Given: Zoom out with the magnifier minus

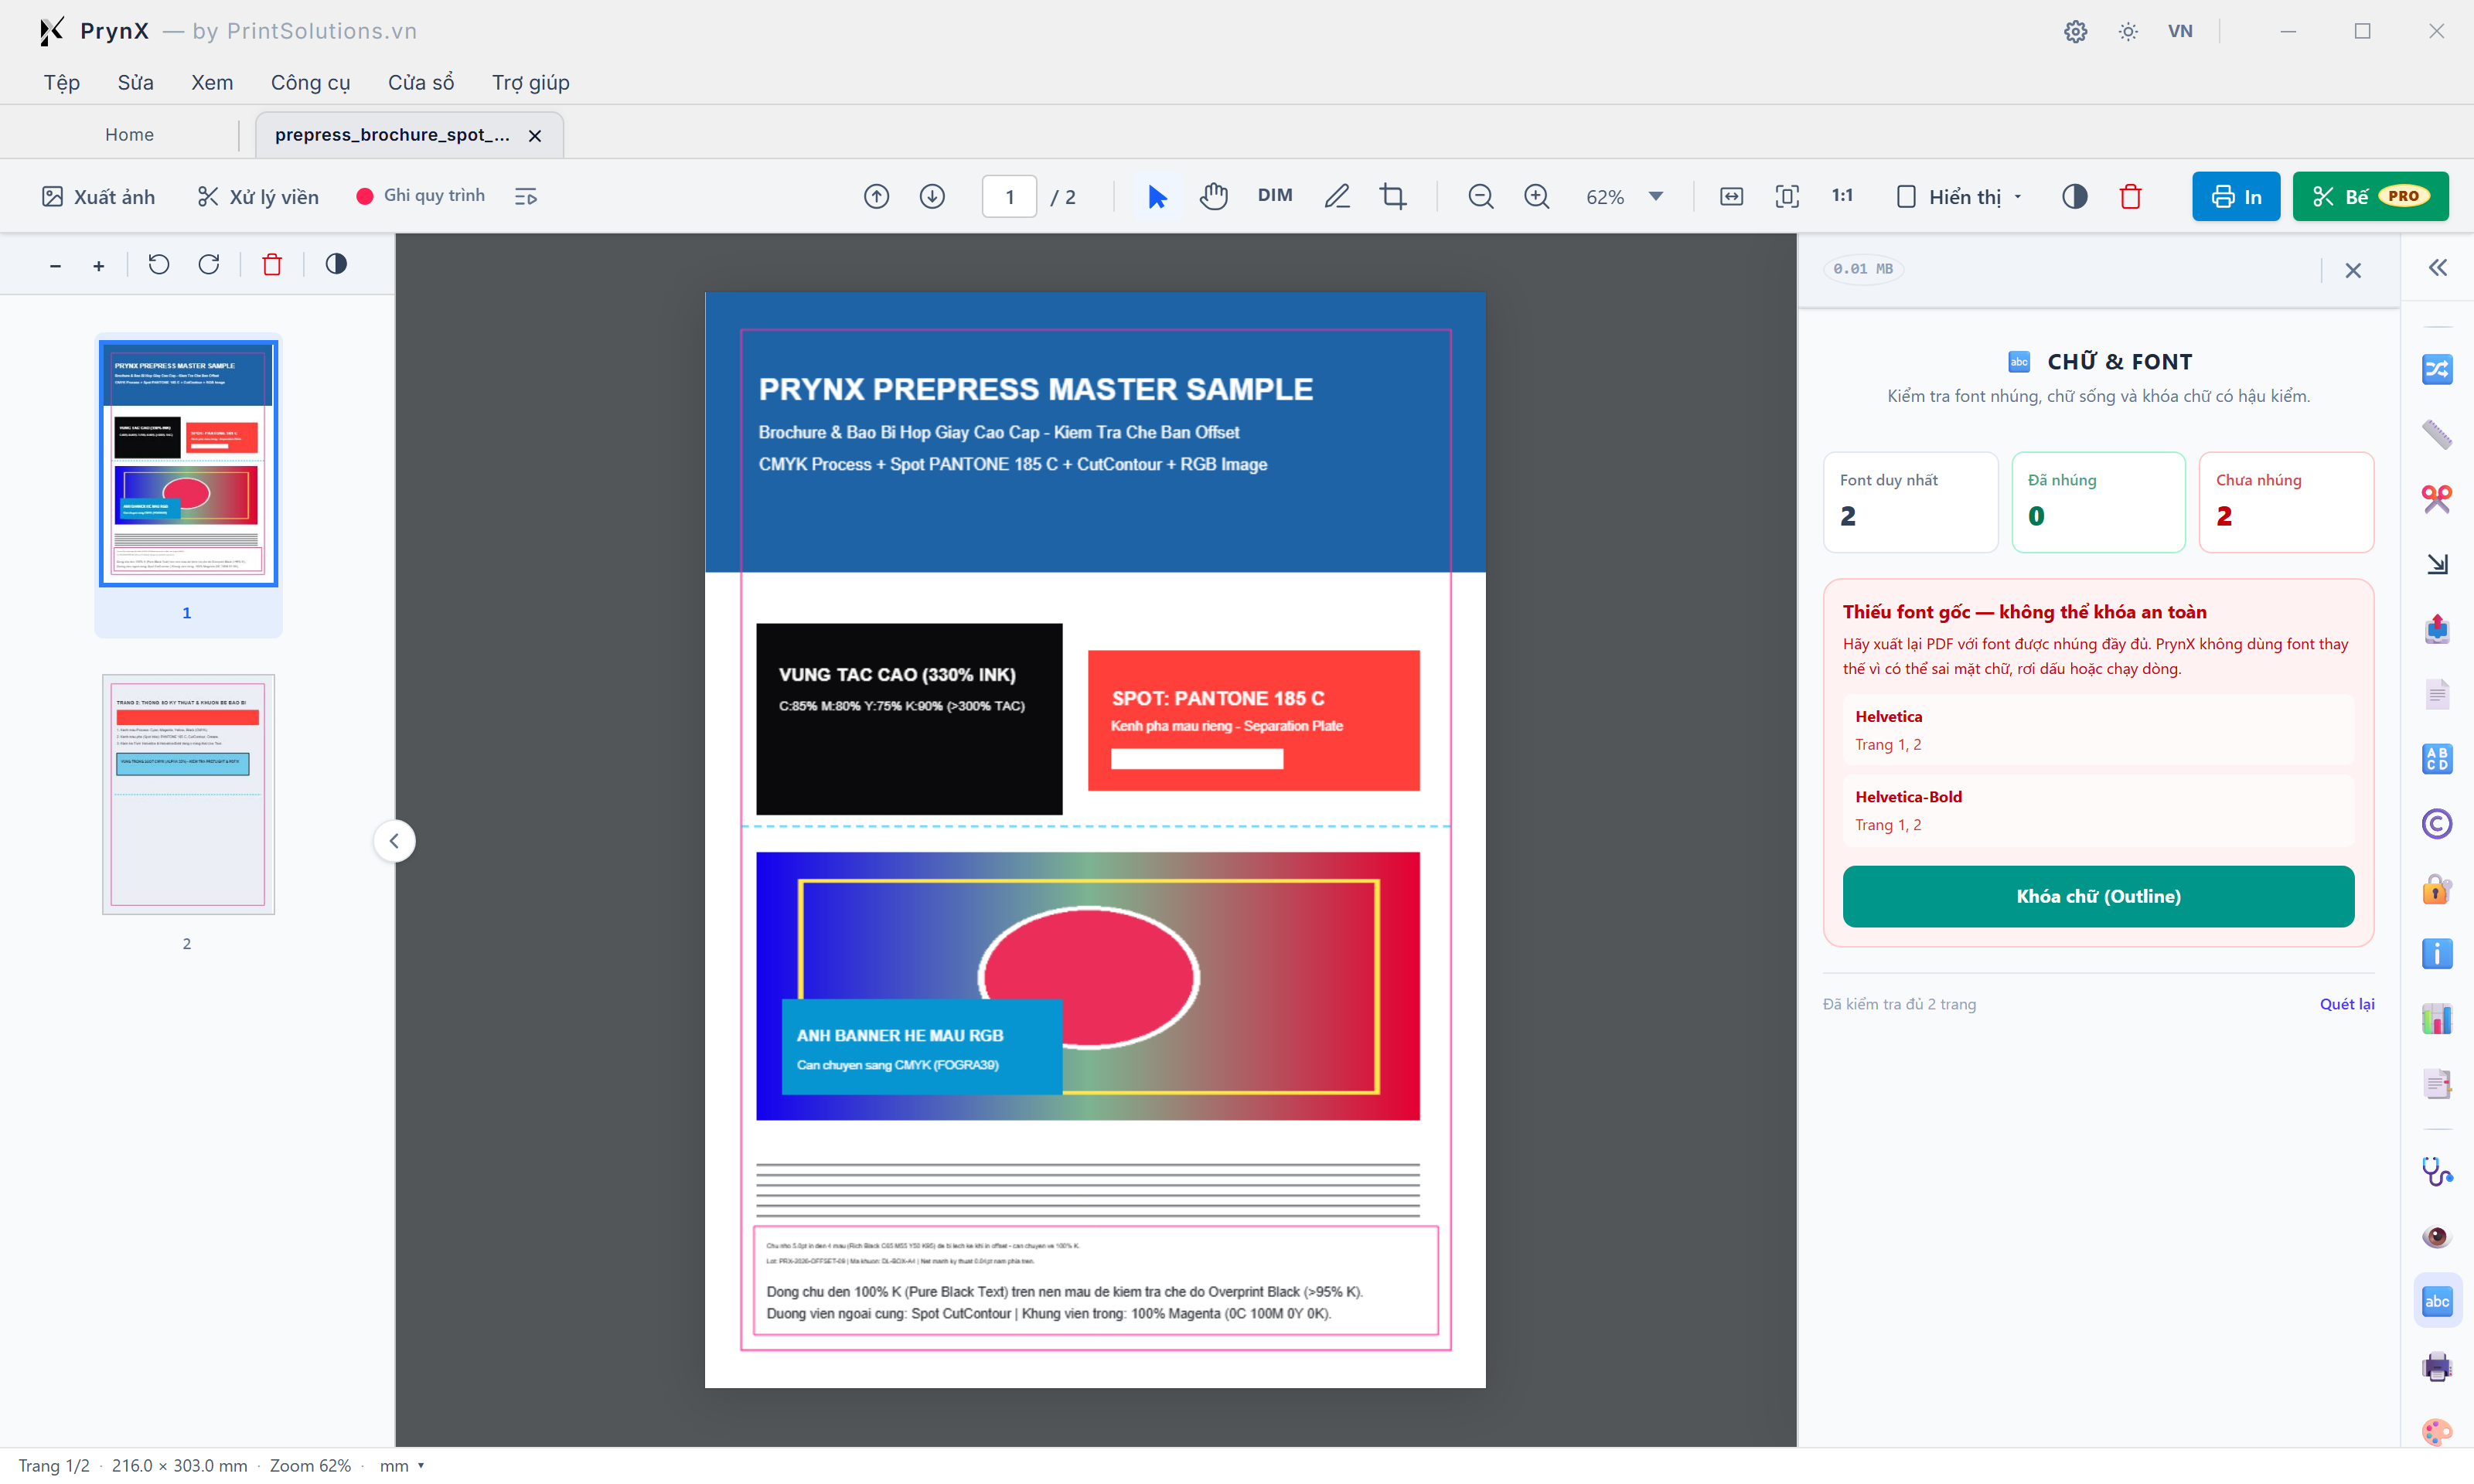Looking at the screenshot, I should (1481, 197).
